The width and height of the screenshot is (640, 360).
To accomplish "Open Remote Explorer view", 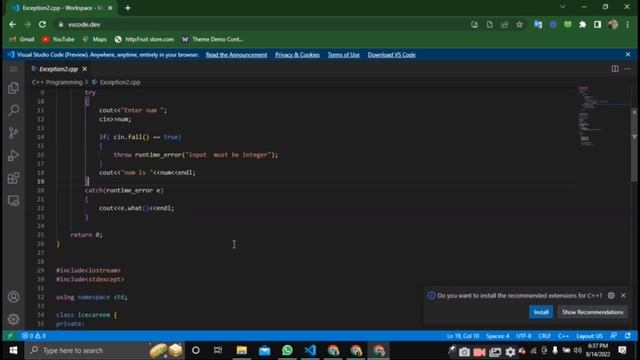I will coord(13,201).
